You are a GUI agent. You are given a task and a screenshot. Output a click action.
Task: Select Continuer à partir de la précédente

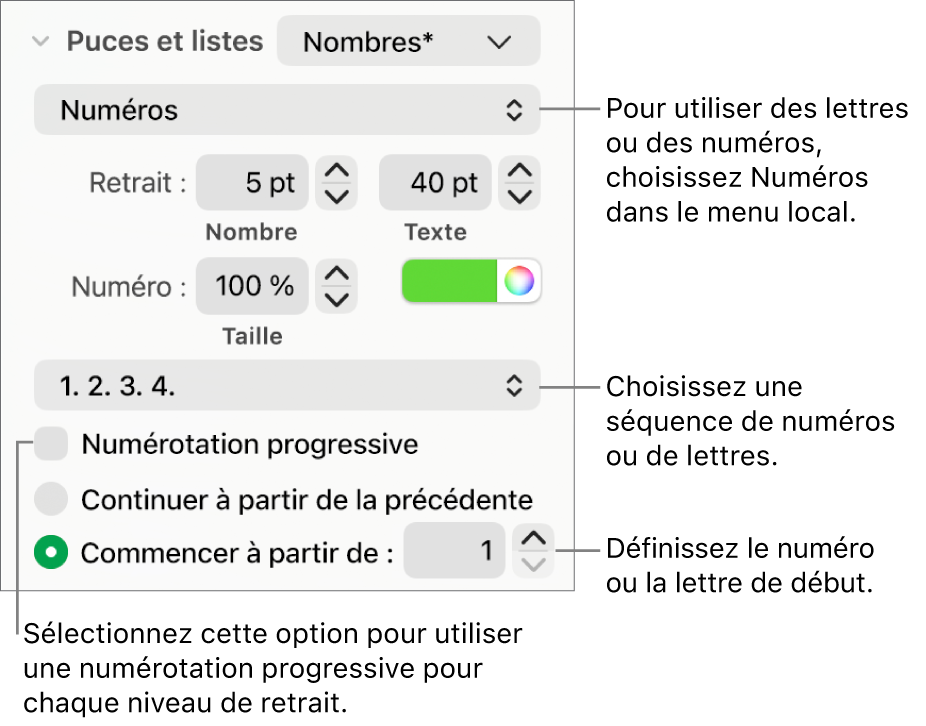(x=51, y=499)
